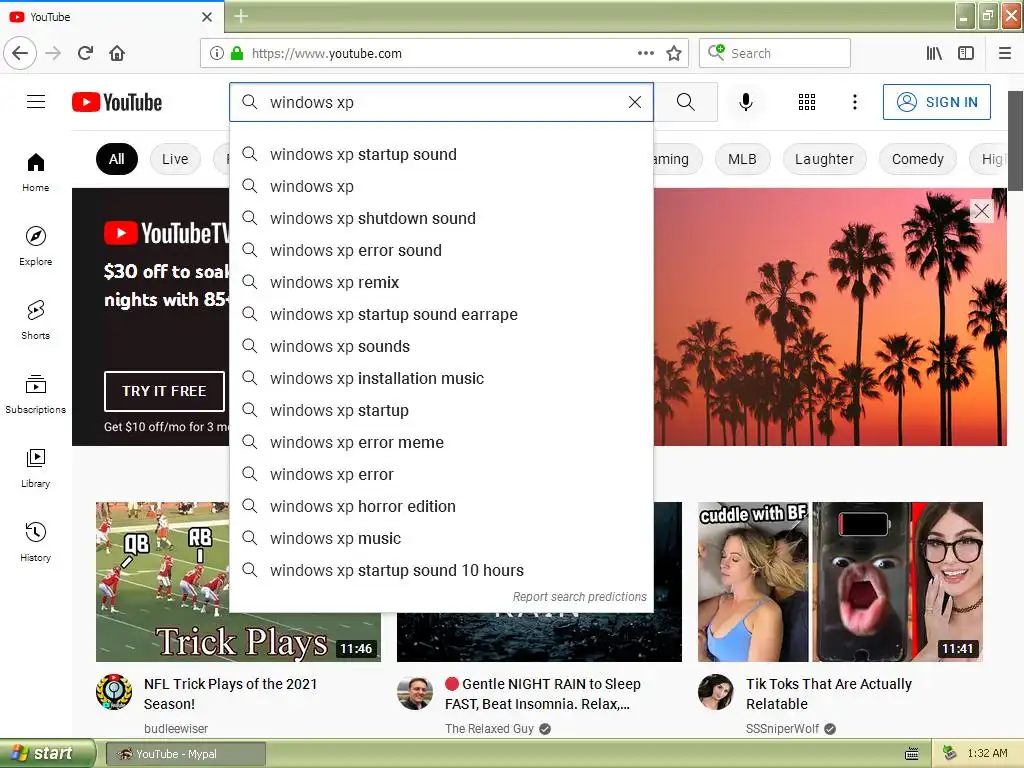
Task: Open YouTube settings three-dot menu
Action: point(854,102)
